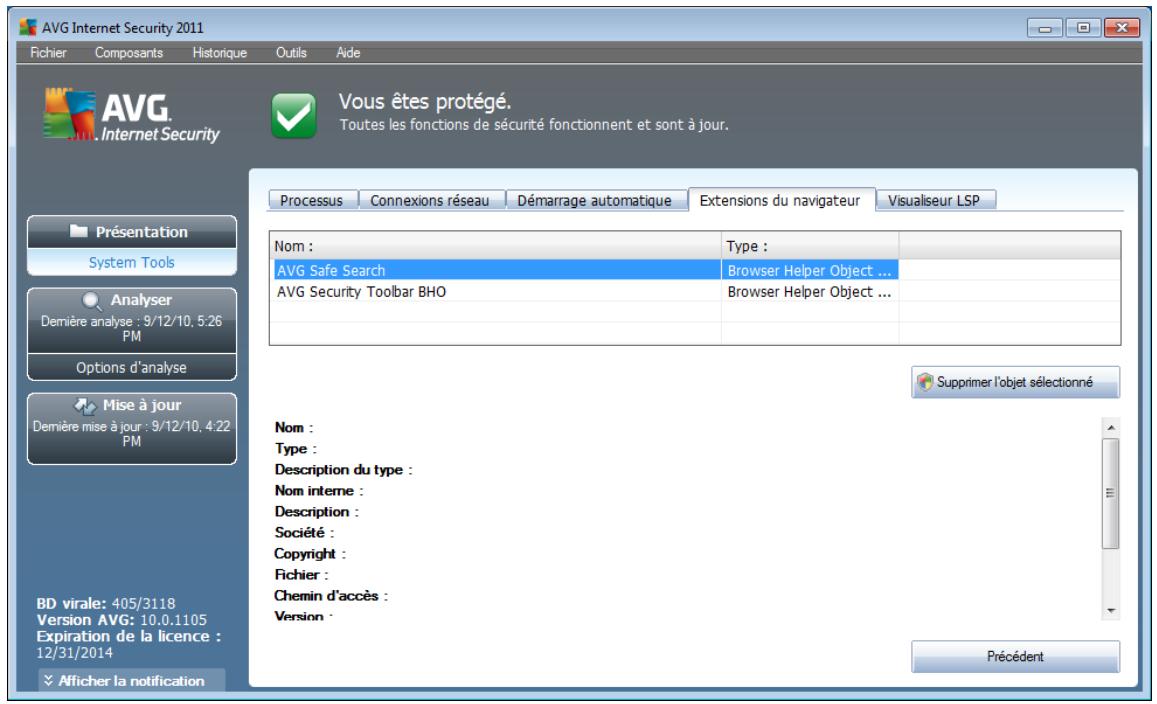Open the Analyser section
1157x704 pixels.
point(131,320)
